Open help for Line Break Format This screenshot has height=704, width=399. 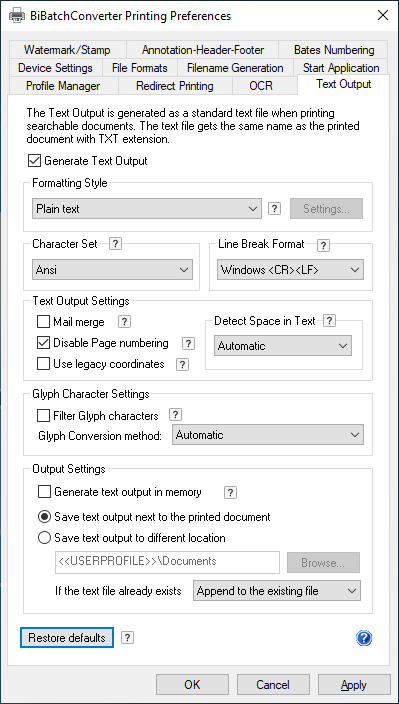[323, 246]
